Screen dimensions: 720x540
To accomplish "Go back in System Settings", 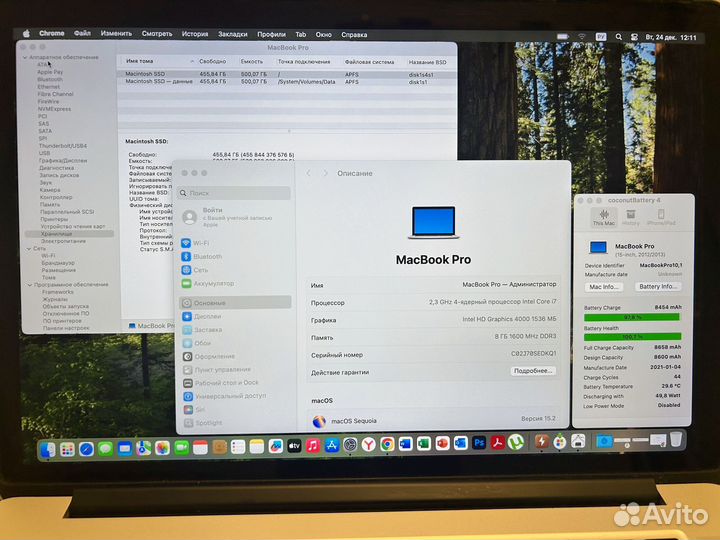I will point(309,173).
